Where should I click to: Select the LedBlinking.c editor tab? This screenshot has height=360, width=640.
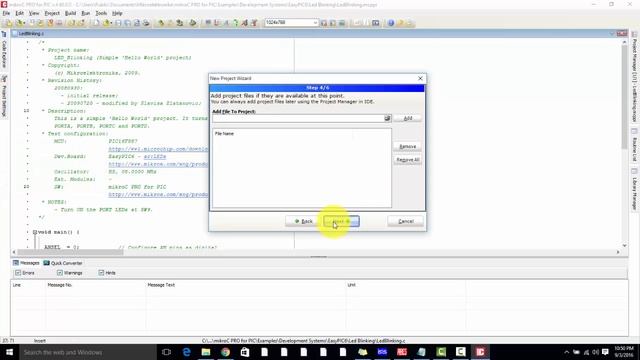point(29,33)
